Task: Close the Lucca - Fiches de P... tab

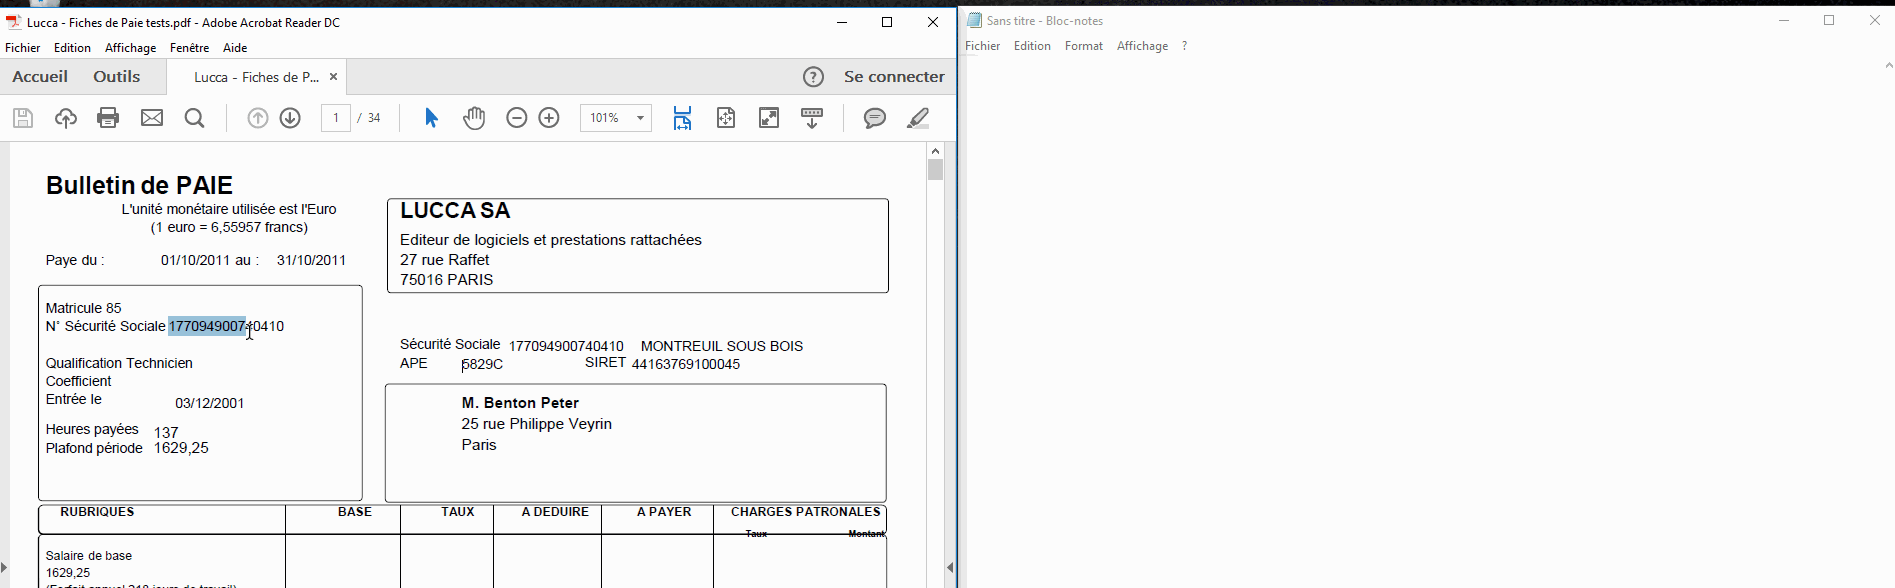Action: [334, 77]
